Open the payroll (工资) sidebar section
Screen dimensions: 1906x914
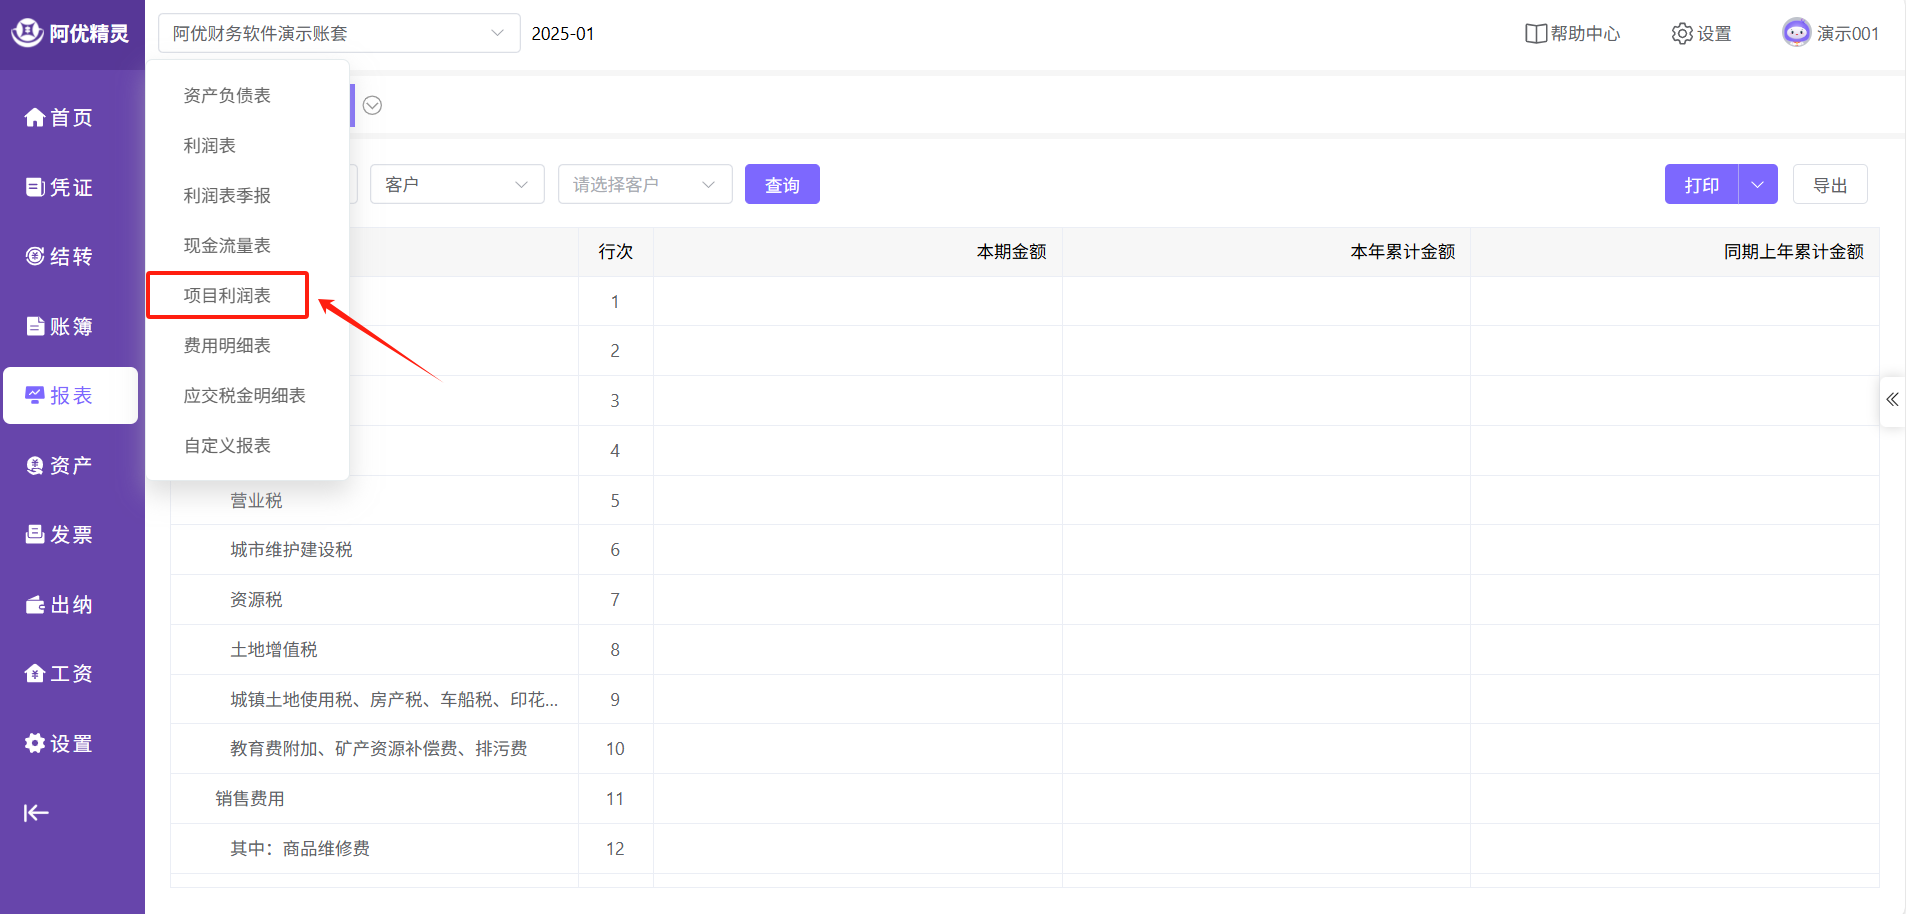pos(59,674)
